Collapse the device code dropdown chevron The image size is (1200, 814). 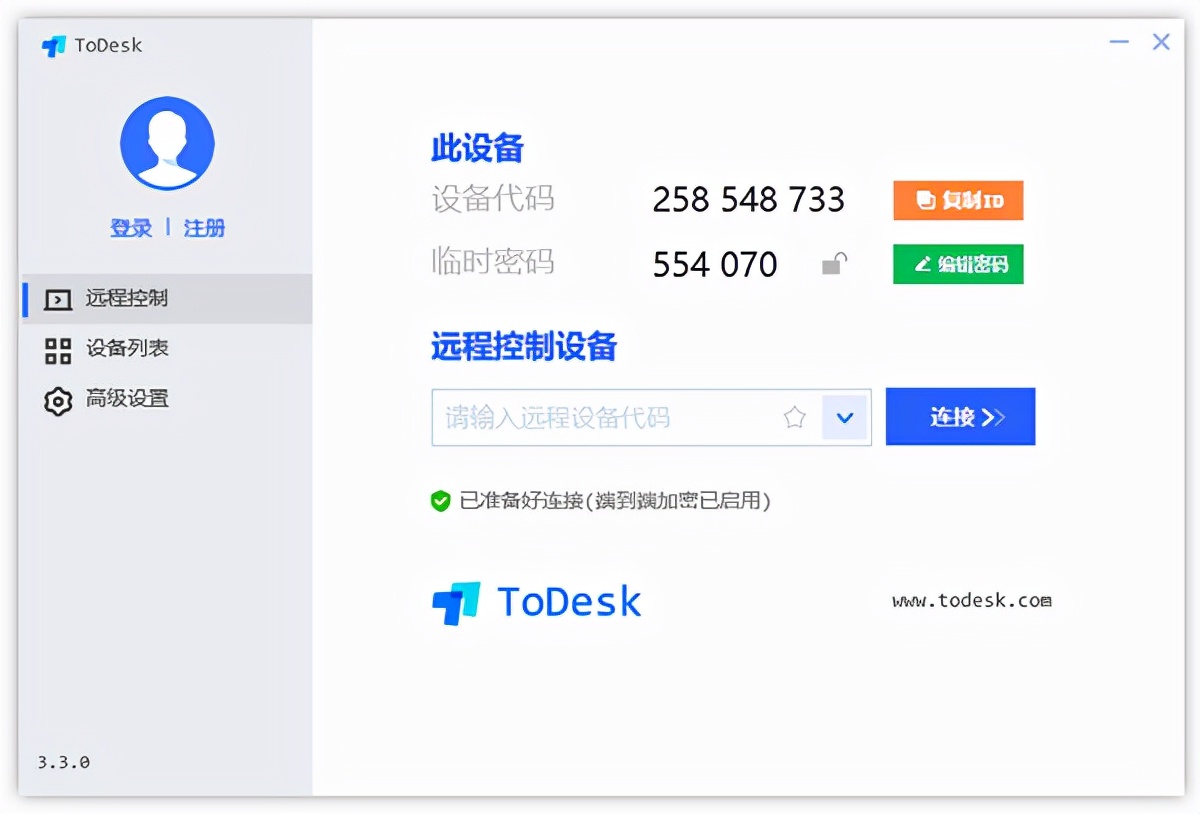pyautogui.click(x=845, y=417)
